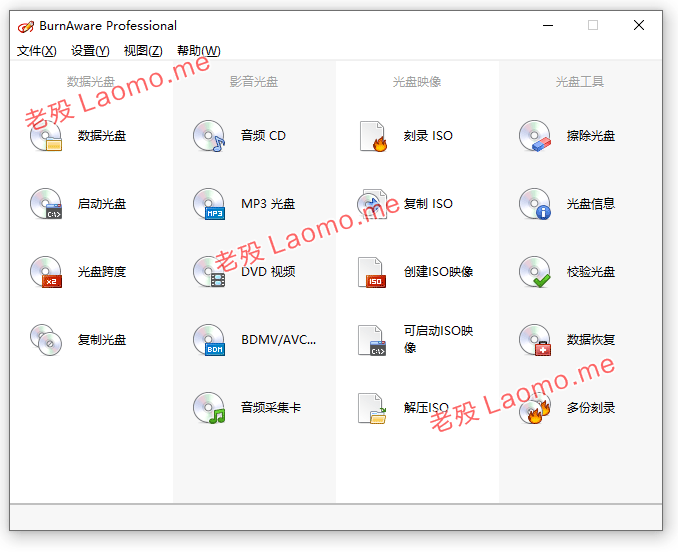This screenshot has width=678, height=552.
Task: Click the 可启动ISO映像 label
Action: point(438,339)
